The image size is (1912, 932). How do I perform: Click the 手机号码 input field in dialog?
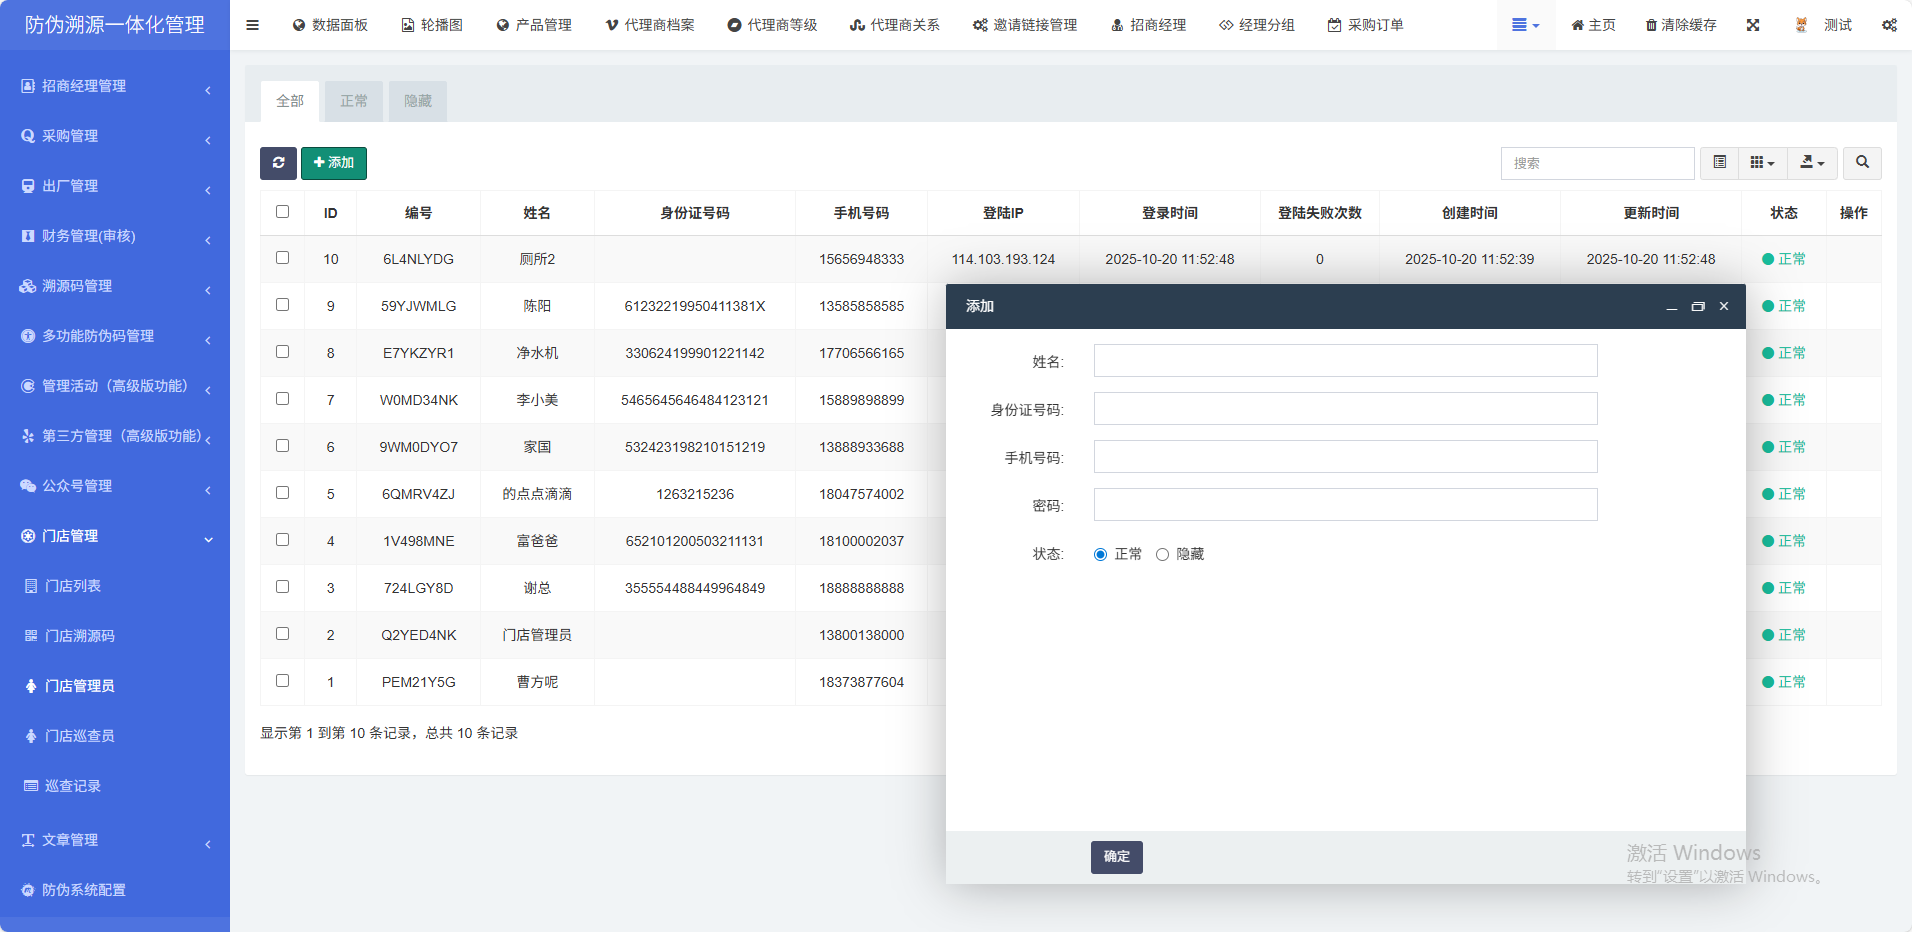pyautogui.click(x=1345, y=457)
